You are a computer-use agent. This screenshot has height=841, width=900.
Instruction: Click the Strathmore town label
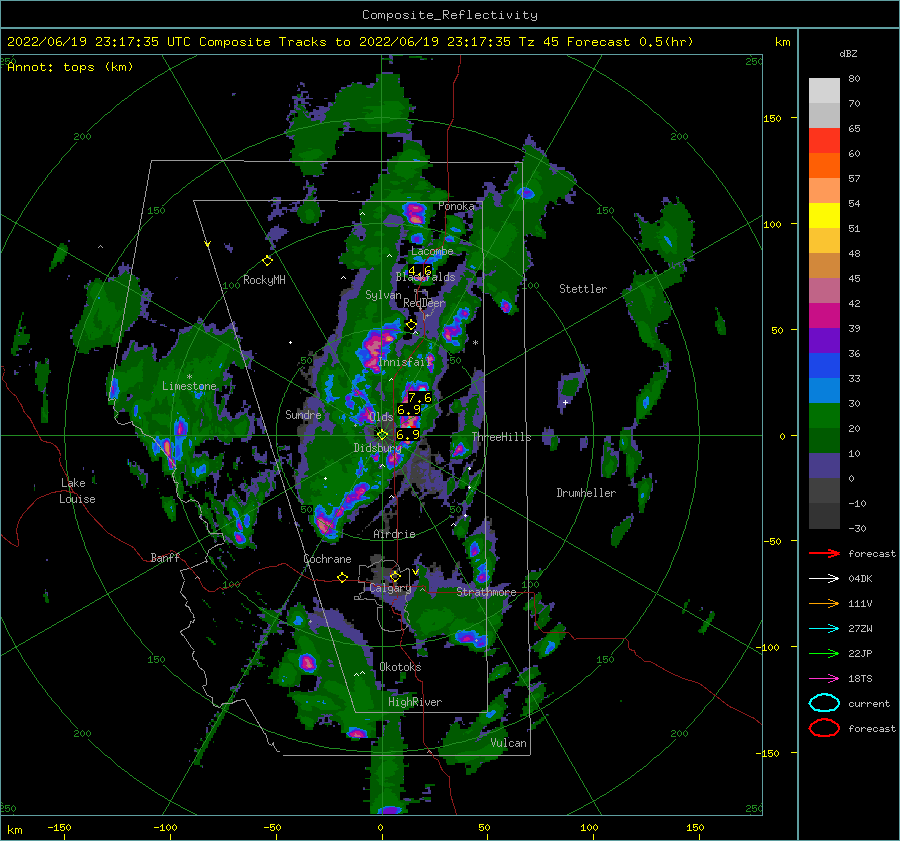click(486, 592)
